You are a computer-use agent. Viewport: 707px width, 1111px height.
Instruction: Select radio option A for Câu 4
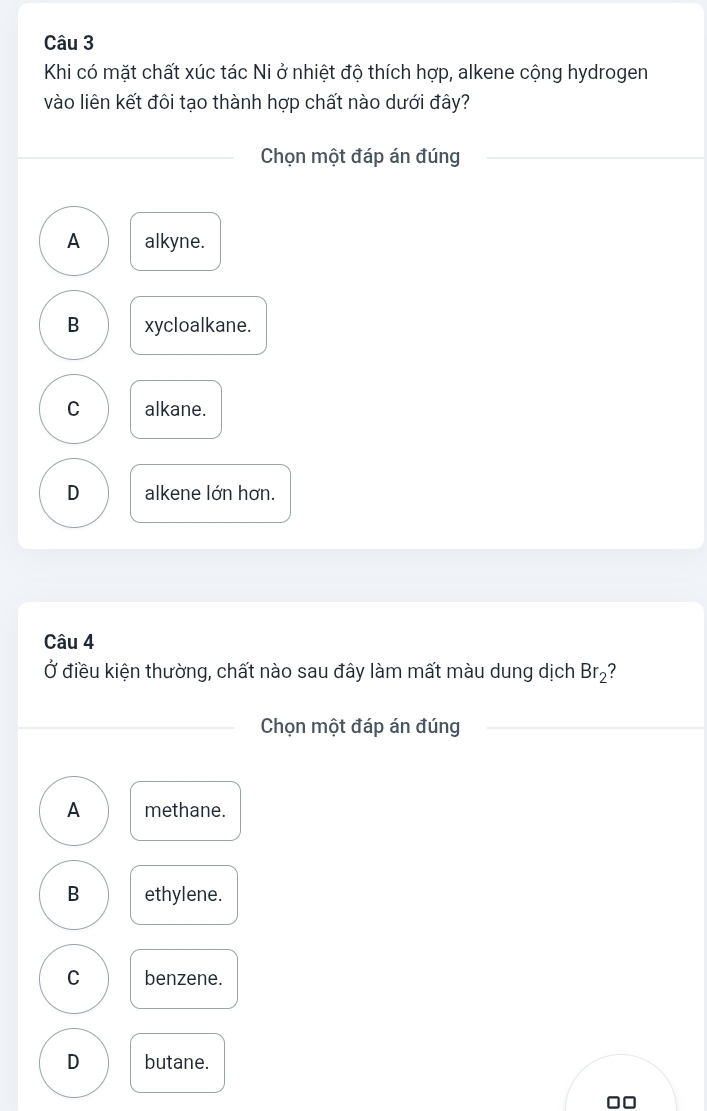click(x=74, y=811)
